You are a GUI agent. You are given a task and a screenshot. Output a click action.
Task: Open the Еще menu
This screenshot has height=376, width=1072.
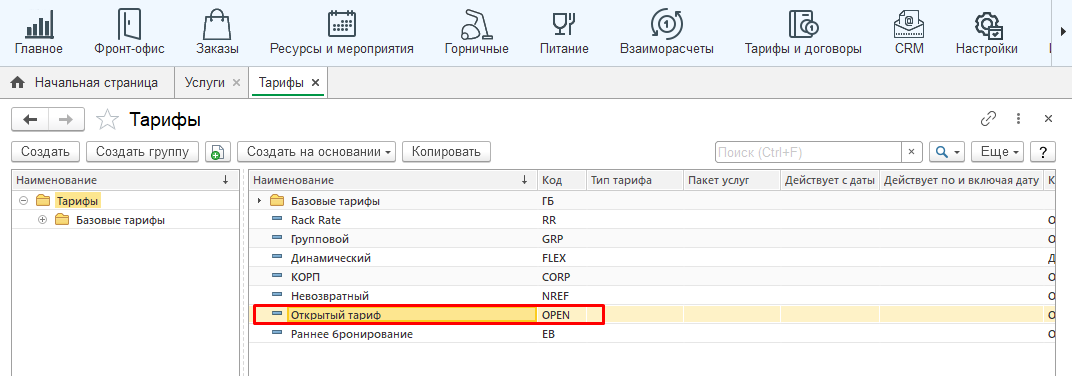click(998, 152)
